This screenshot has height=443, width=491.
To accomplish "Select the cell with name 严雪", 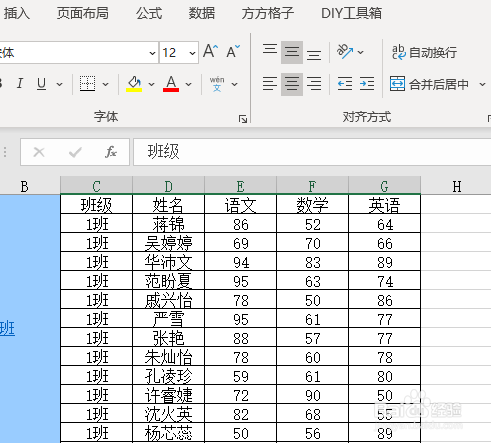I will click(x=168, y=318).
